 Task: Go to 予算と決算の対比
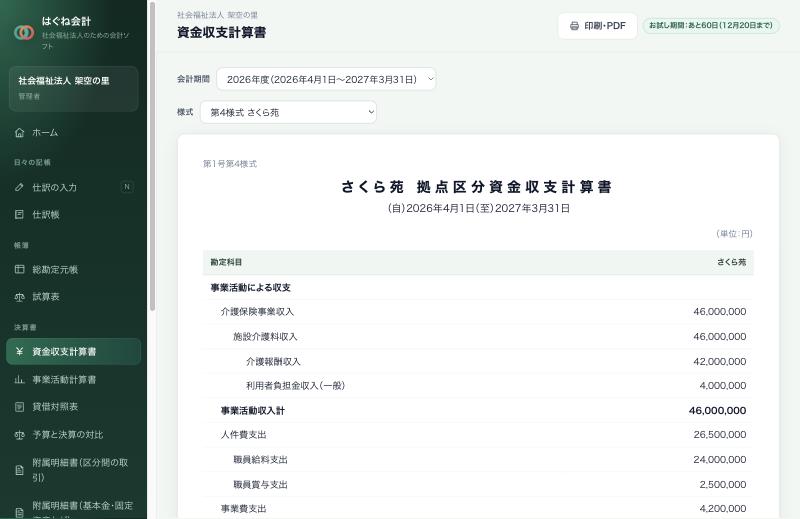73,435
